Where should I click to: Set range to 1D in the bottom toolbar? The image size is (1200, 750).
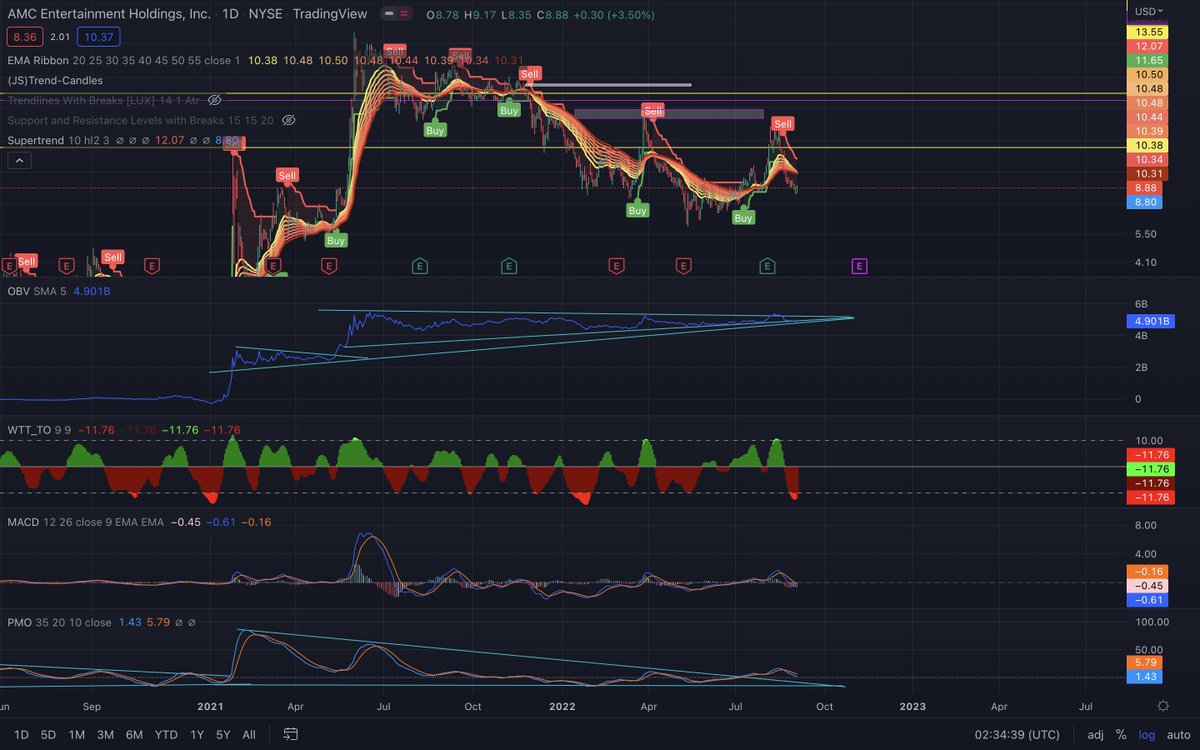pos(21,734)
